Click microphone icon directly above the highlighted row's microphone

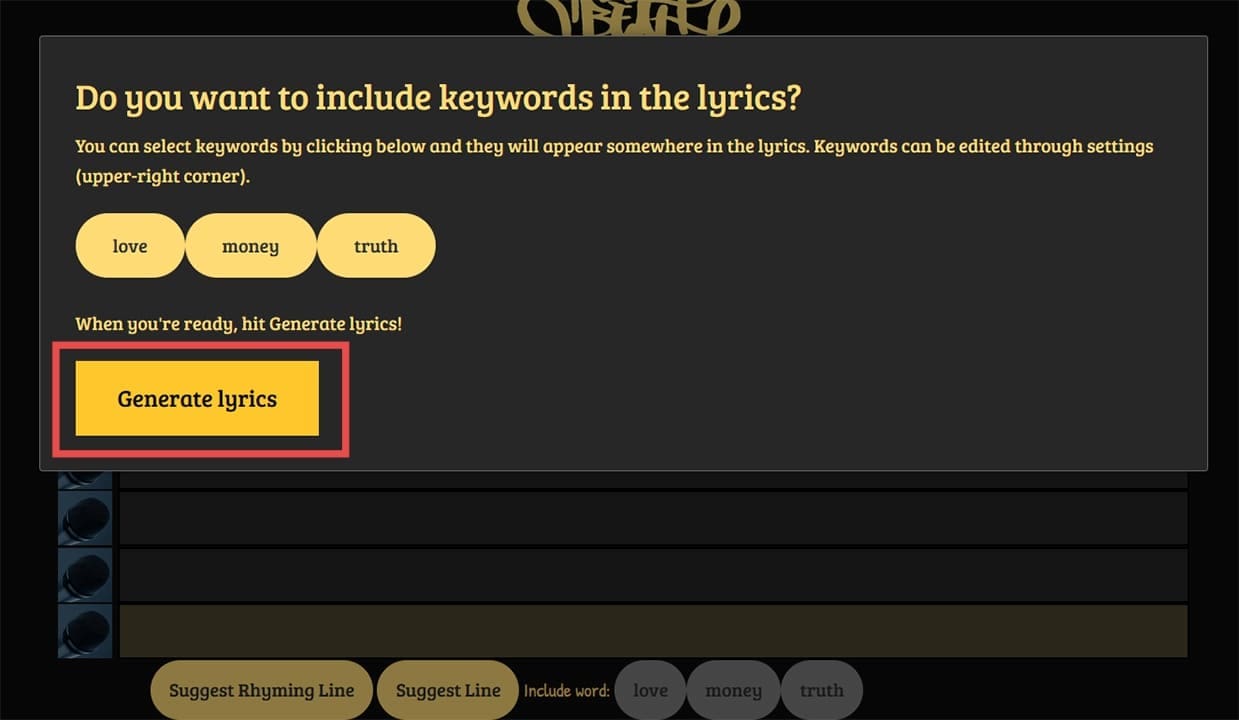point(85,575)
